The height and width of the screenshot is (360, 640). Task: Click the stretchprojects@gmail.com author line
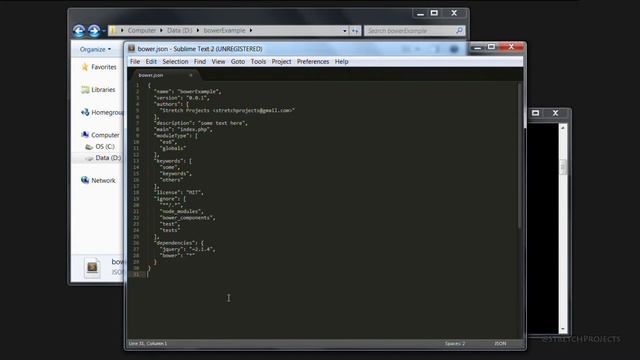coord(227,110)
